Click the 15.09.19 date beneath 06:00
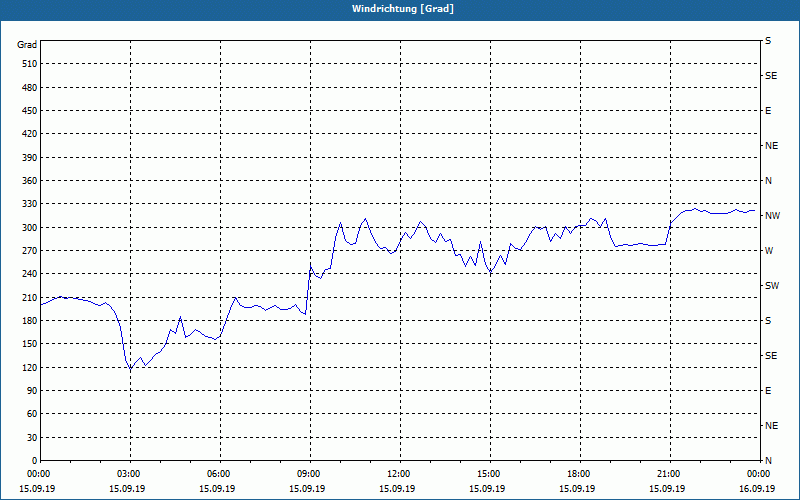Image resolution: width=800 pixels, height=500 pixels. click(x=217, y=489)
